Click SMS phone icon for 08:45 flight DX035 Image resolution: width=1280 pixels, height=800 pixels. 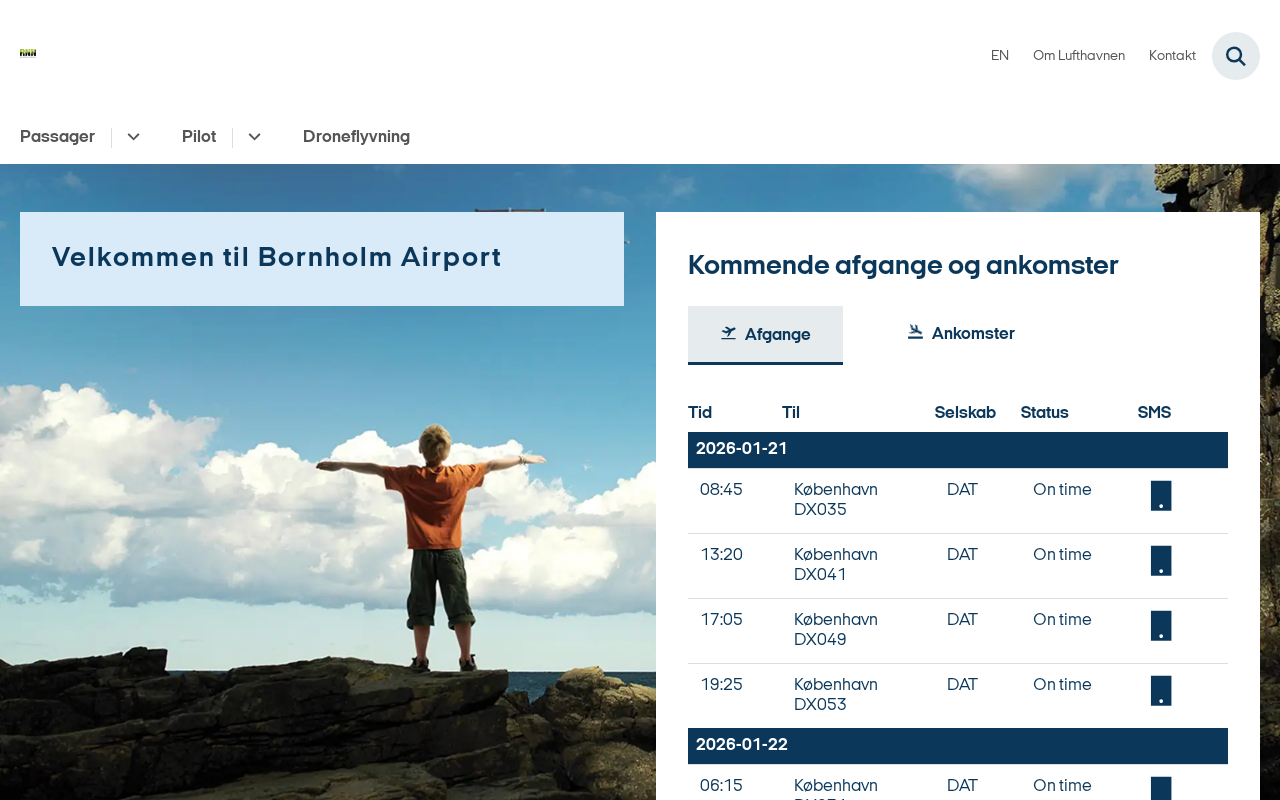[x=1161, y=496]
